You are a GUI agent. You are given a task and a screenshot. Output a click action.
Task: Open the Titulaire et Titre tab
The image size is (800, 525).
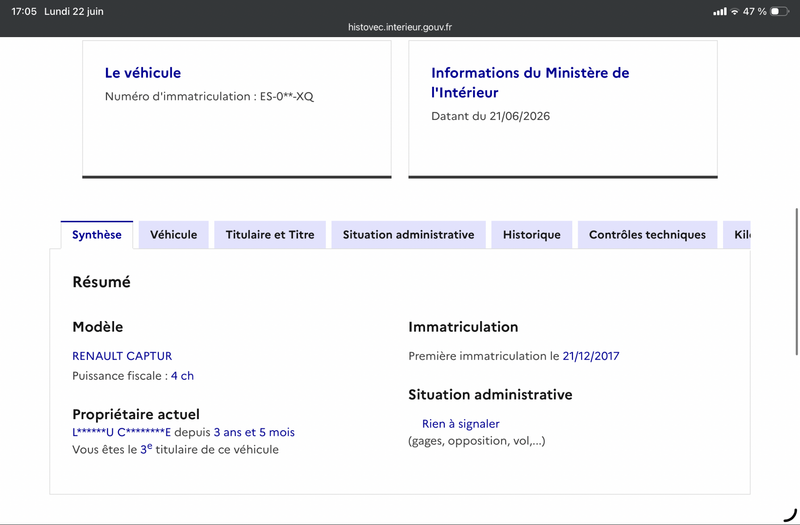(270, 235)
